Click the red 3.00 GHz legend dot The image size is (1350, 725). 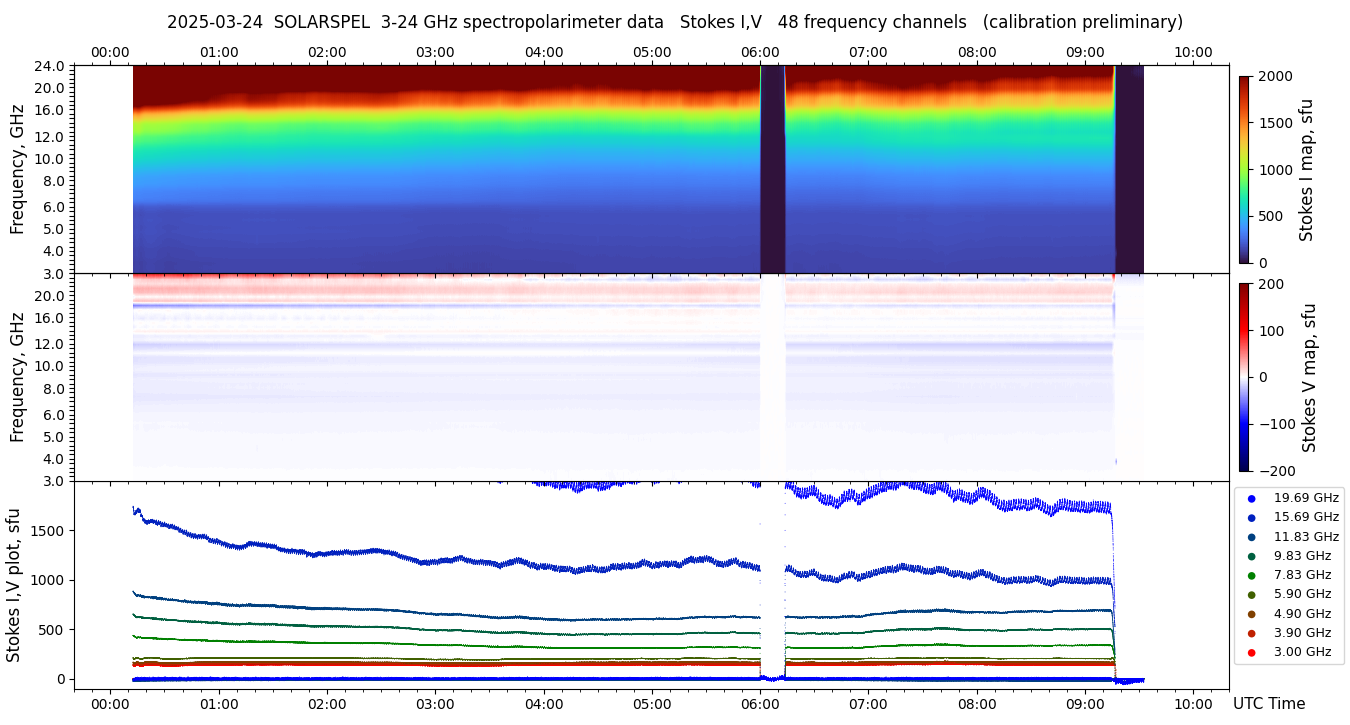(x=1251, y=652)
